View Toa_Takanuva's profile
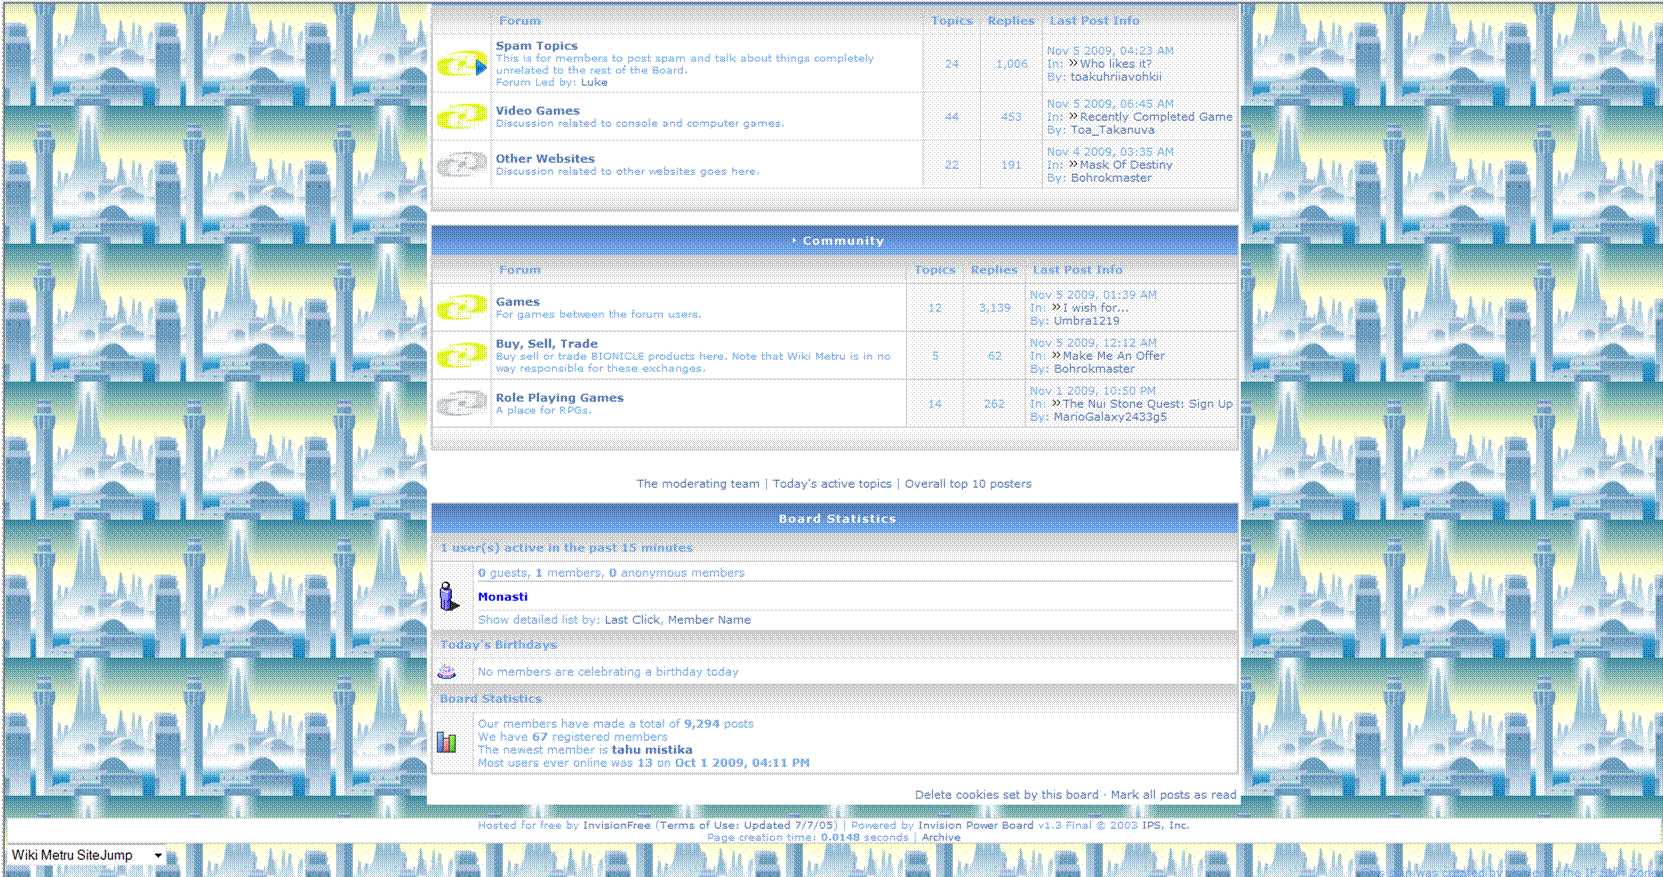This screenshot has height=877, width=1663. (1112, 130)
